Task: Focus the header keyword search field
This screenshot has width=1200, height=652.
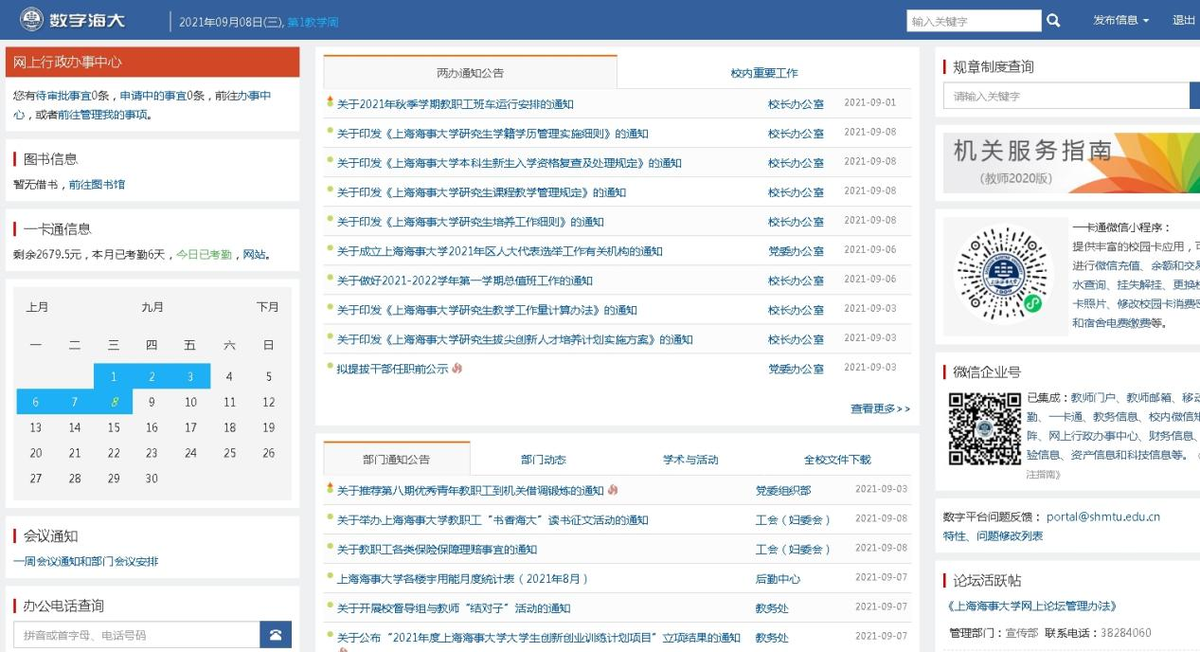Action: [973, 21]
